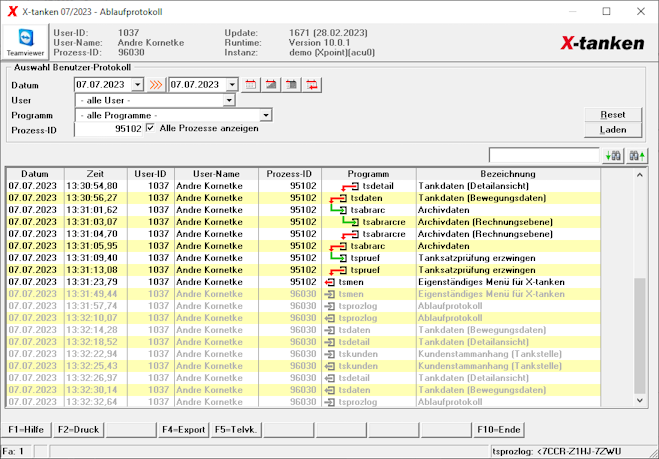
Task: Click the Bezeichnung column header
Action: (x=508, y=174)
